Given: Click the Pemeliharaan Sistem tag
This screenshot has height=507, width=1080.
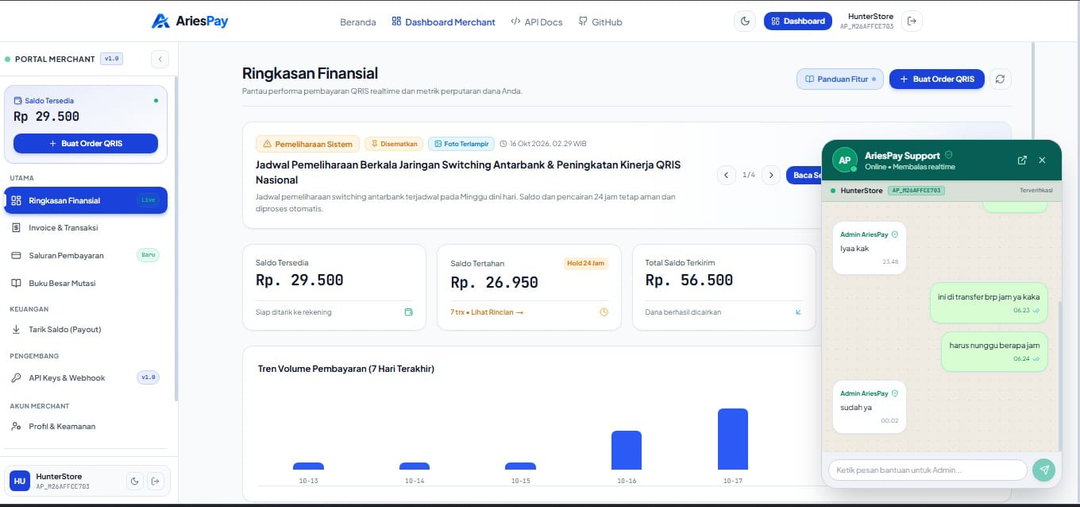Looking at the screenshot, I should (x=308, y=144).
